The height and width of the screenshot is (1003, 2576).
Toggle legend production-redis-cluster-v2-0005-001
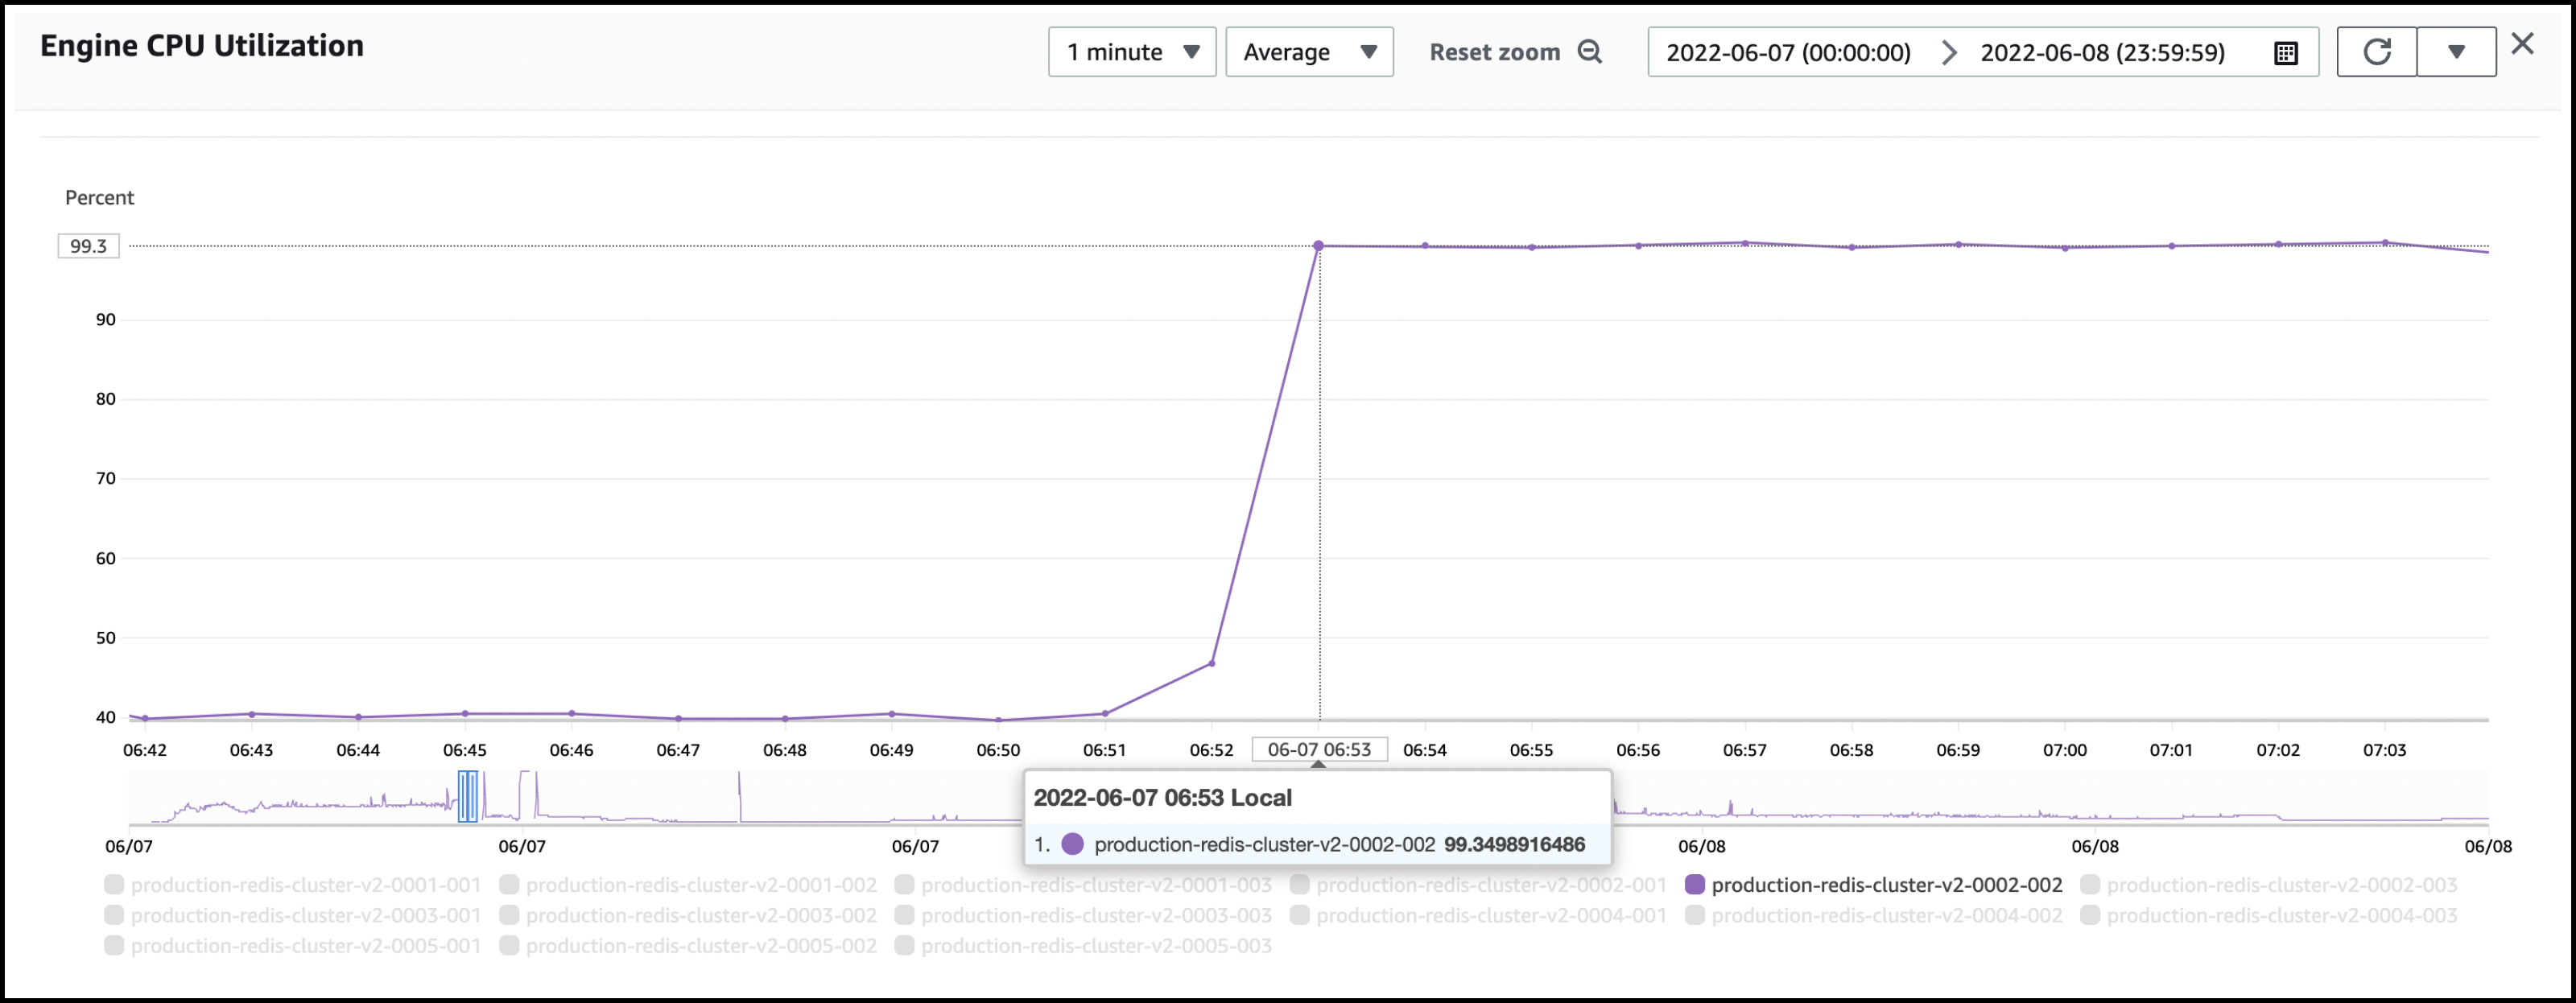293,946
